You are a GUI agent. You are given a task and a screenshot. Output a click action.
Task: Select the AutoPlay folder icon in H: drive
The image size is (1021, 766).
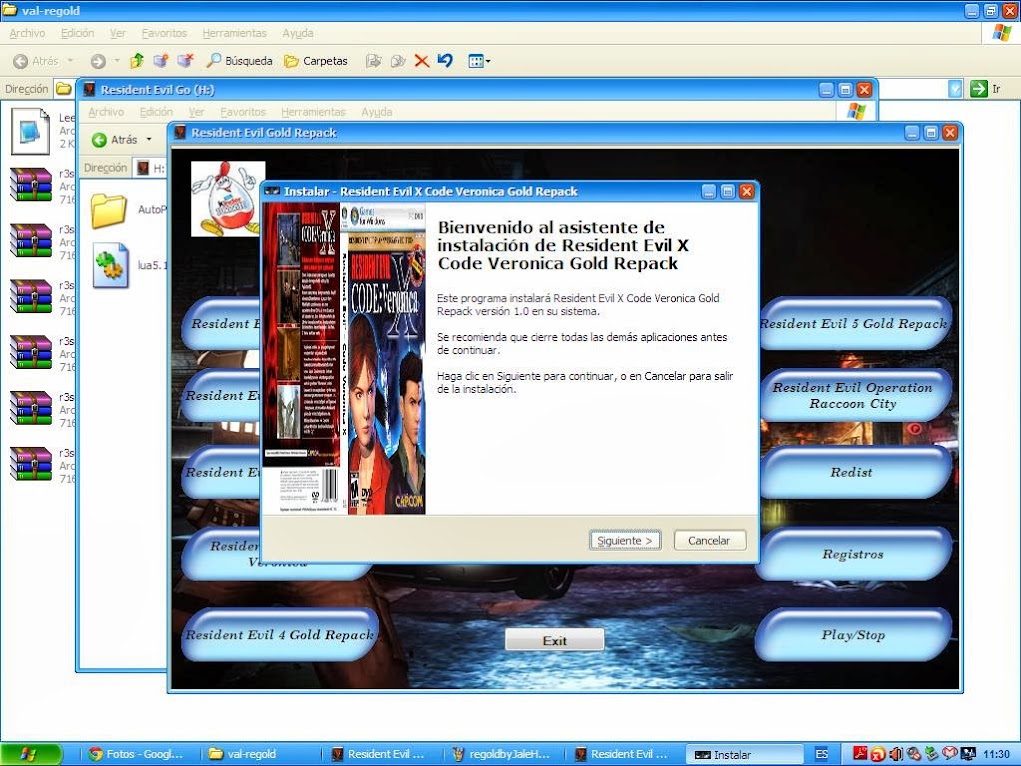click(109, 210)
